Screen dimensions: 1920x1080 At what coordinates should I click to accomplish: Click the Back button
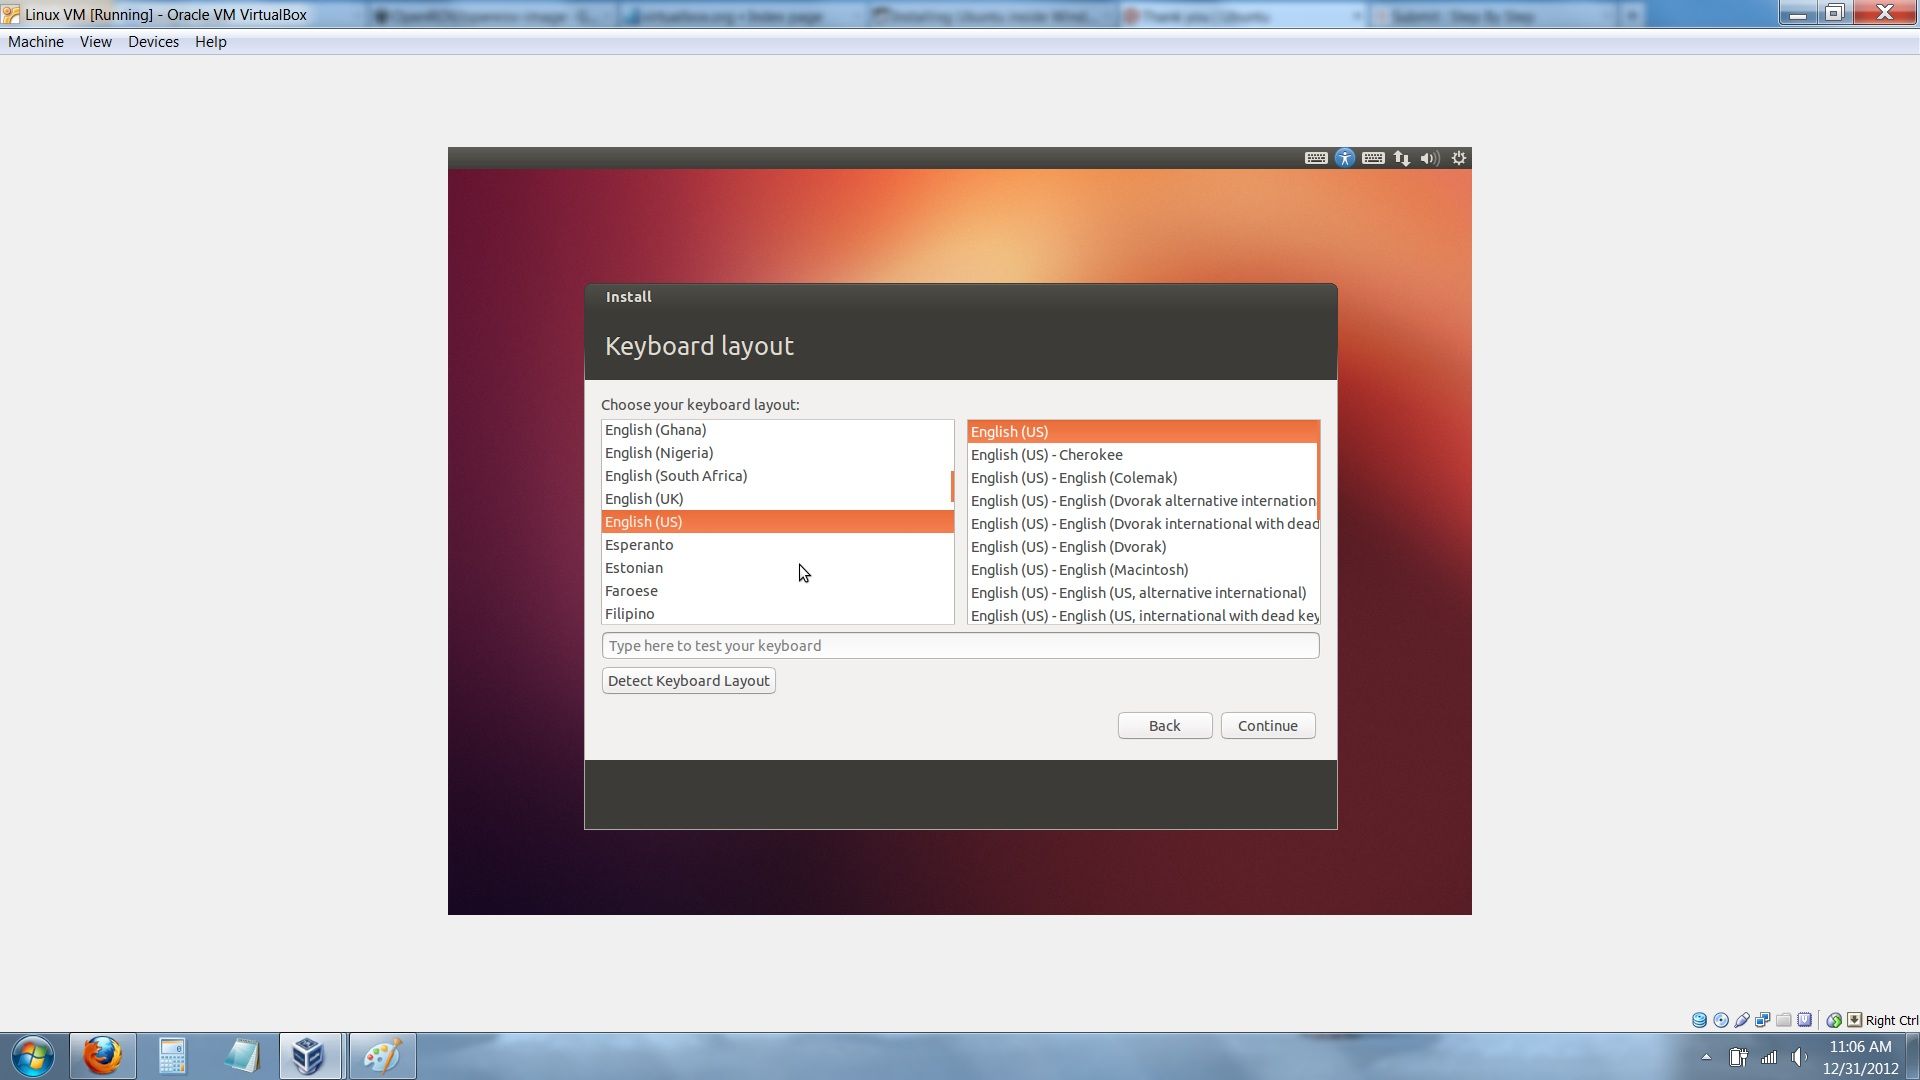click(x=1164, y=725)
